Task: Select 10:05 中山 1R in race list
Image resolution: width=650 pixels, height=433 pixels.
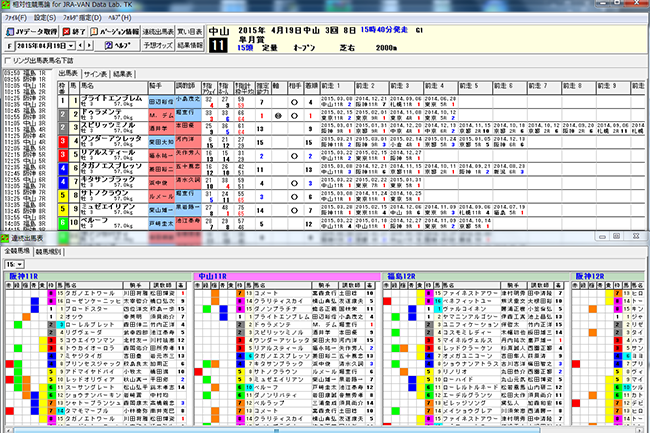Action: (25, 86)
